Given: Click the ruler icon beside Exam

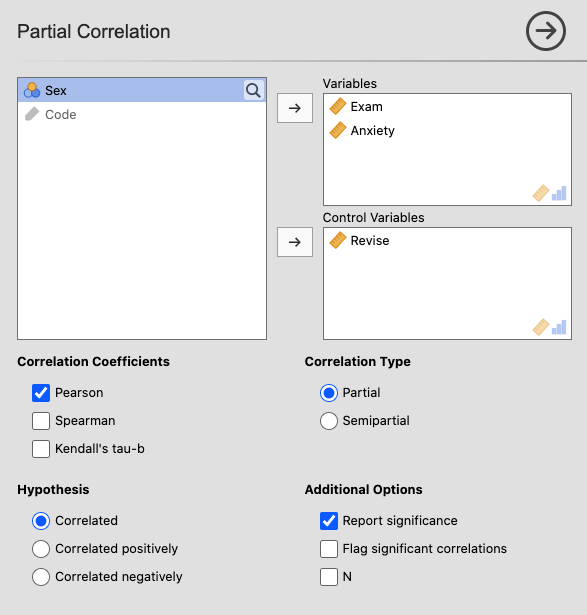Looking at the screenshot, I should pos(338,106).
